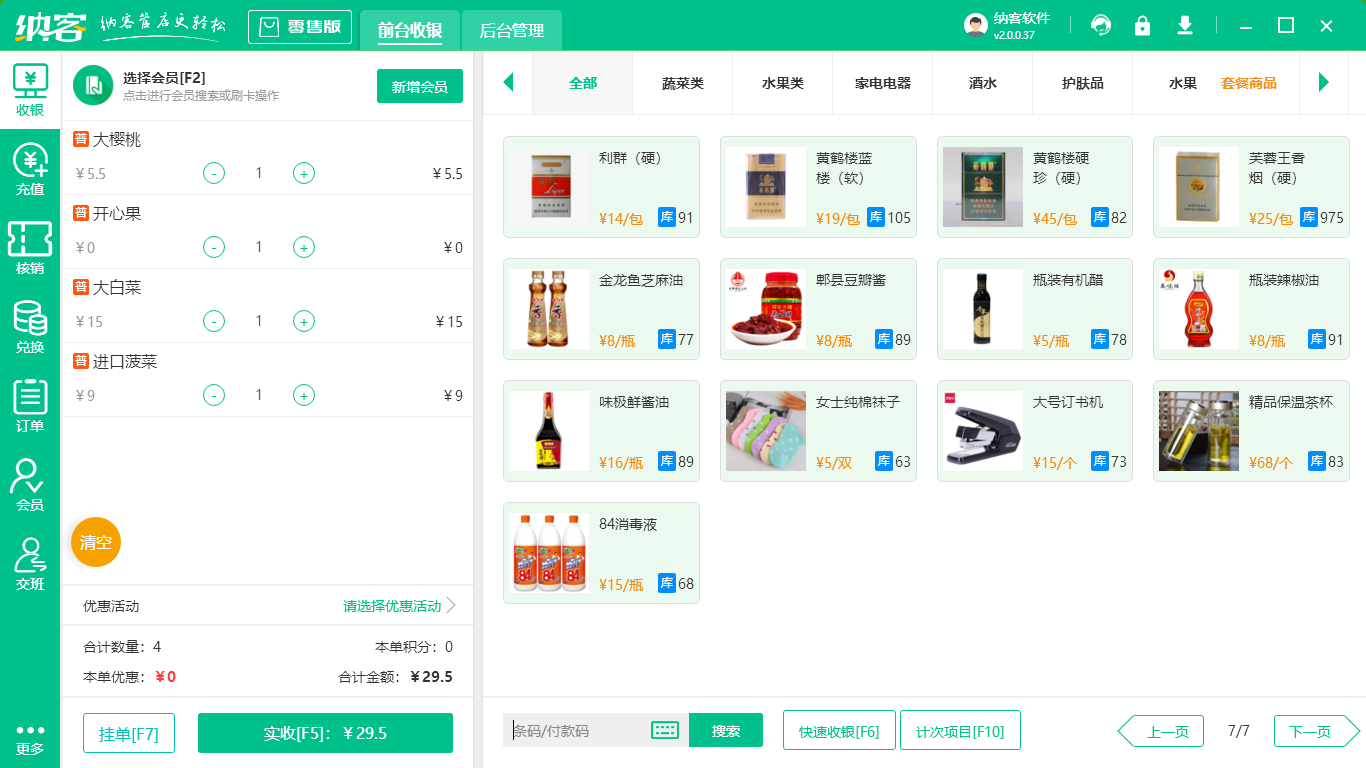The height and width of the screenshot is (768, 1366).
Task: Click the 新增会员 button
Action: click(419, 87)
